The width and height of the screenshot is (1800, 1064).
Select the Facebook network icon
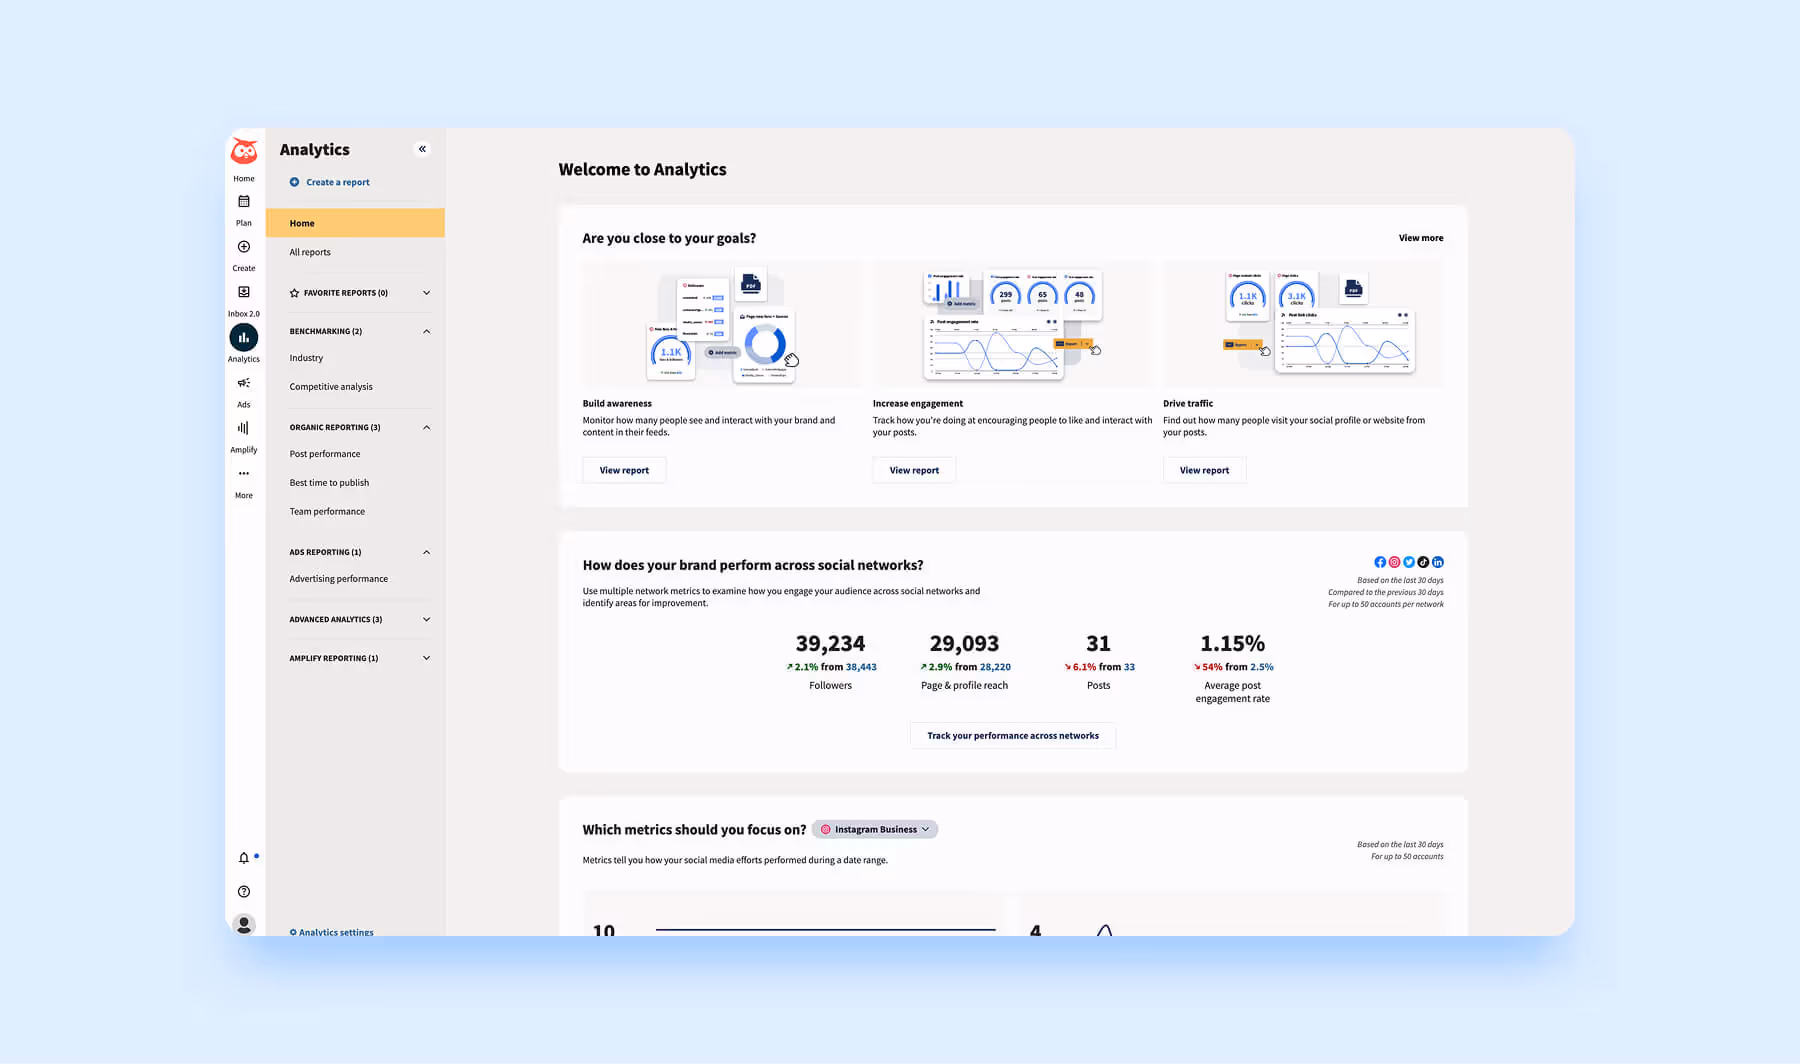pos(1380,562)
